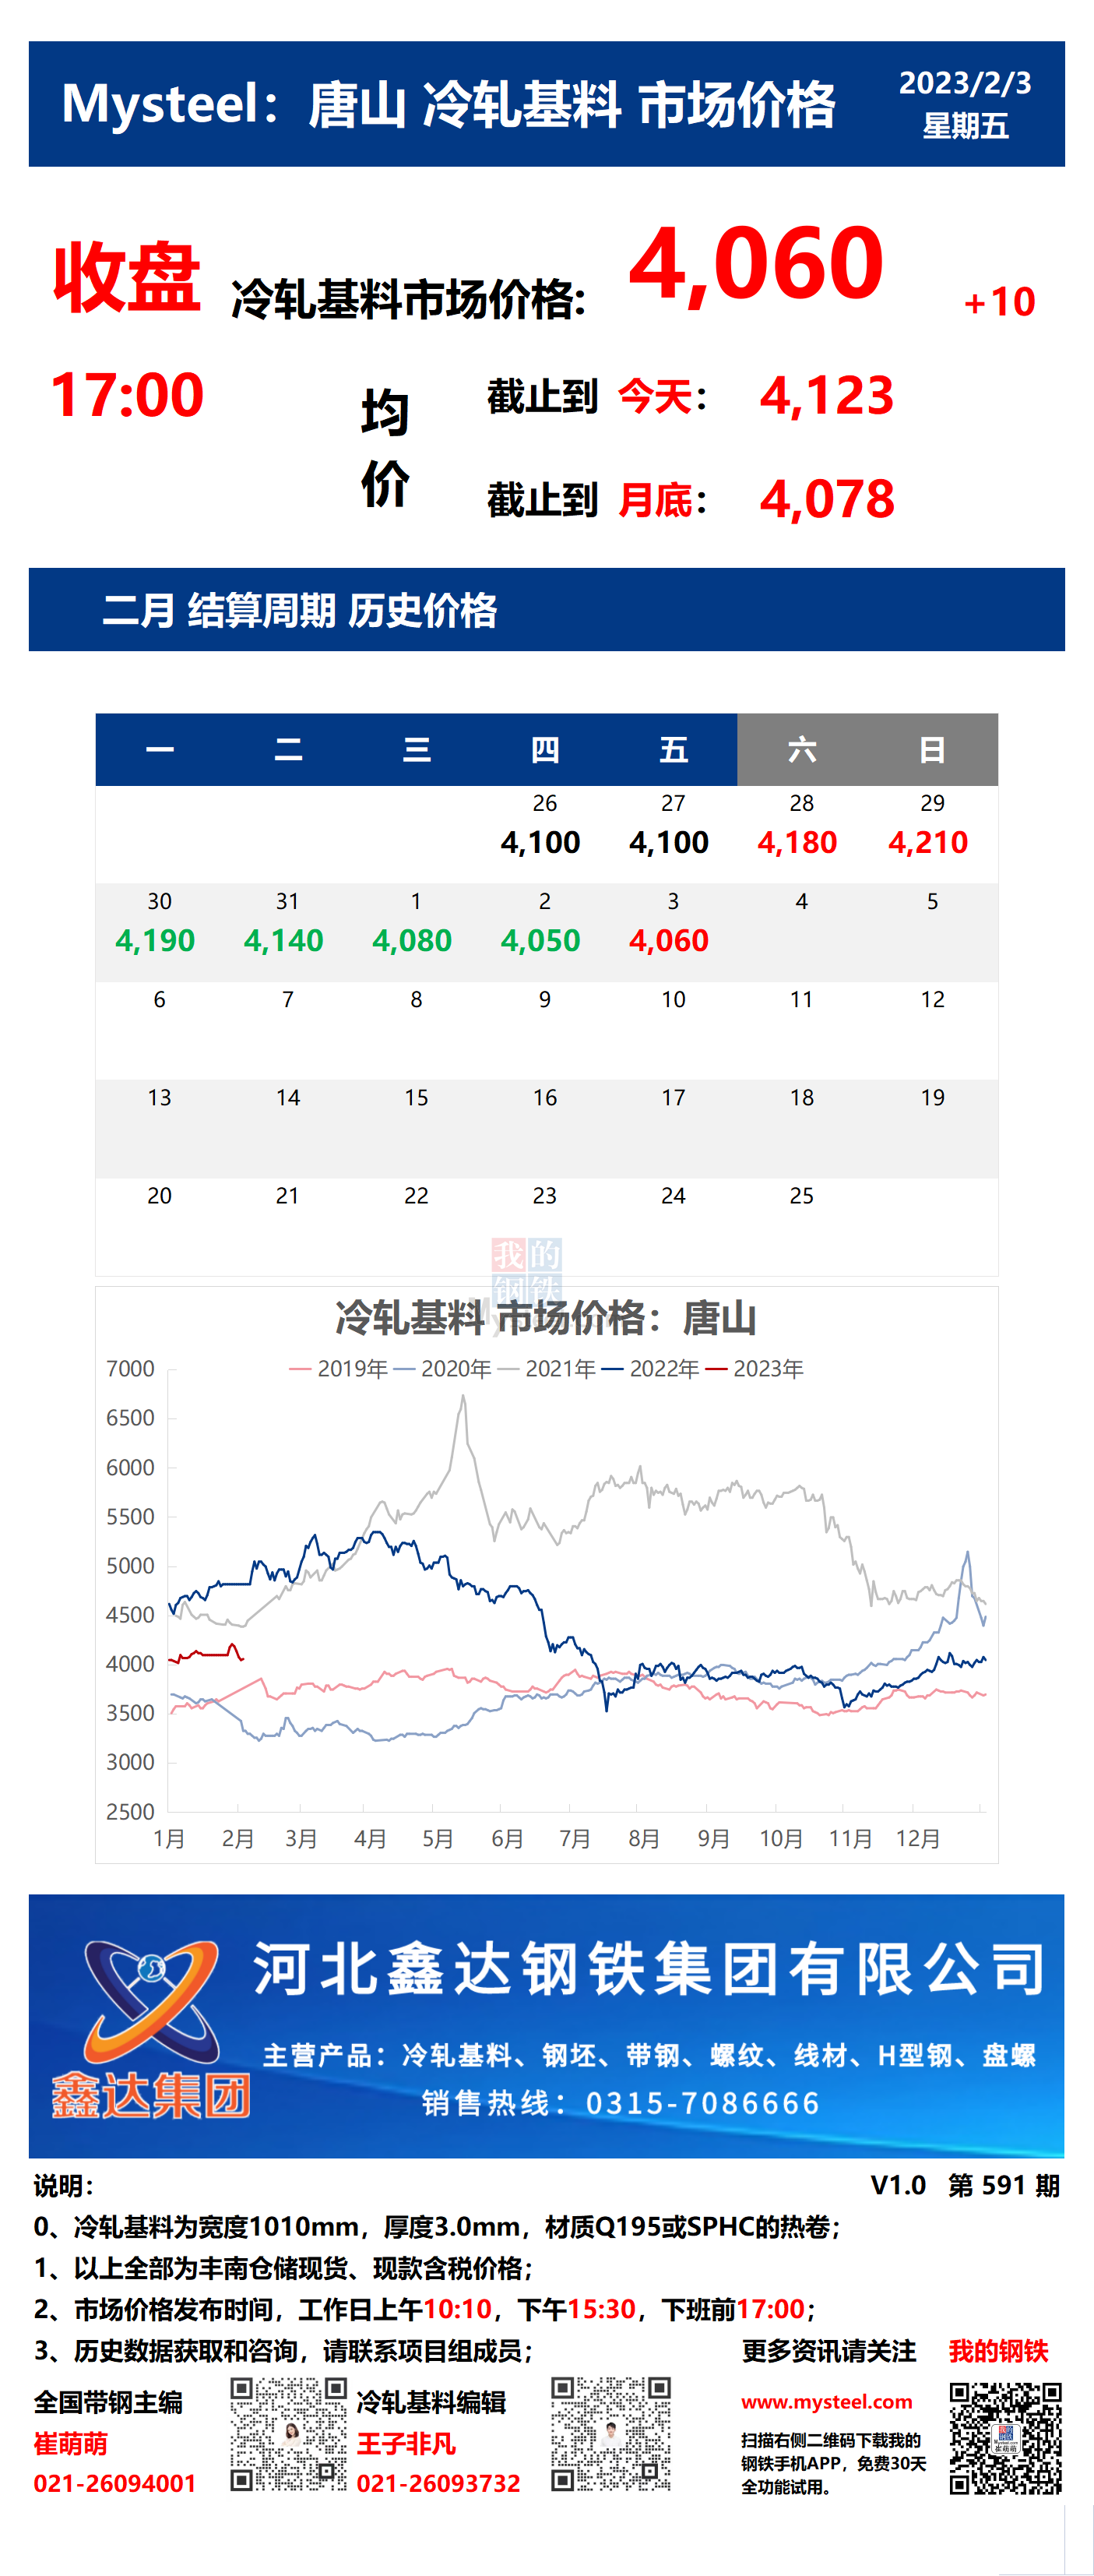Click phone number 021-26094001
The height and width of the screenshot is (2576, 1094).
coord(115,2484)
